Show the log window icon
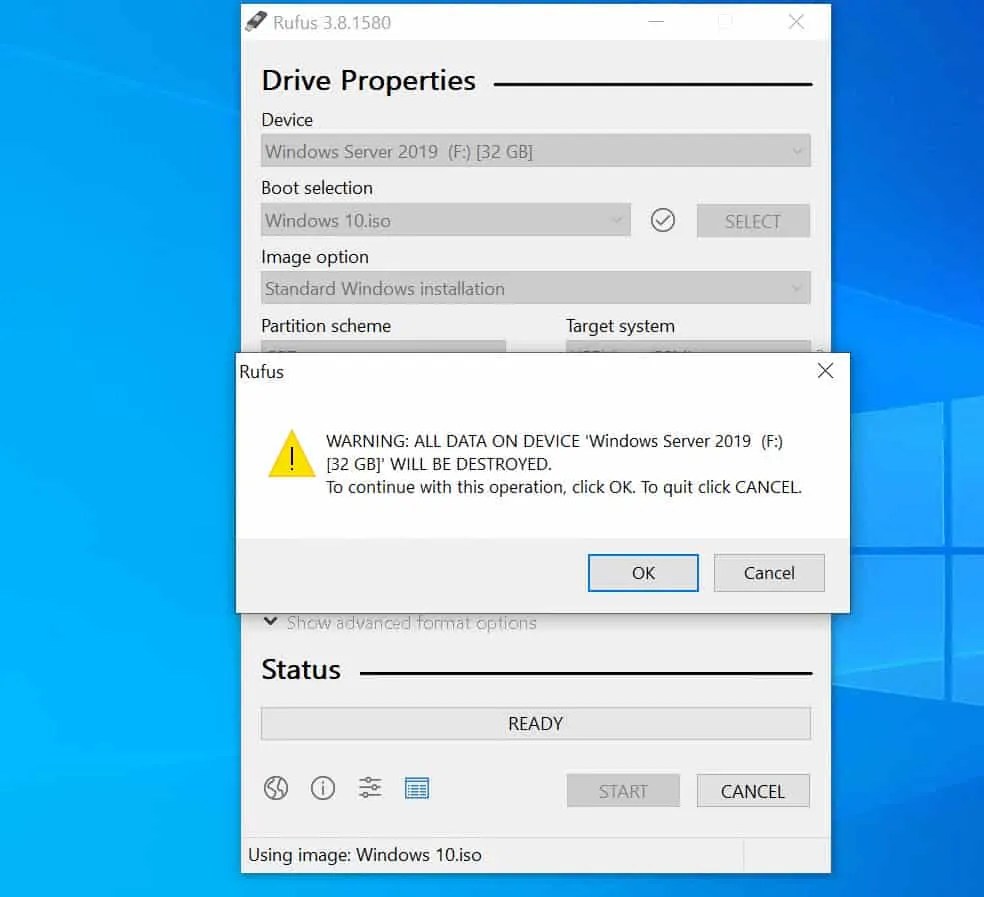The image size is (984, 897). 417,788
